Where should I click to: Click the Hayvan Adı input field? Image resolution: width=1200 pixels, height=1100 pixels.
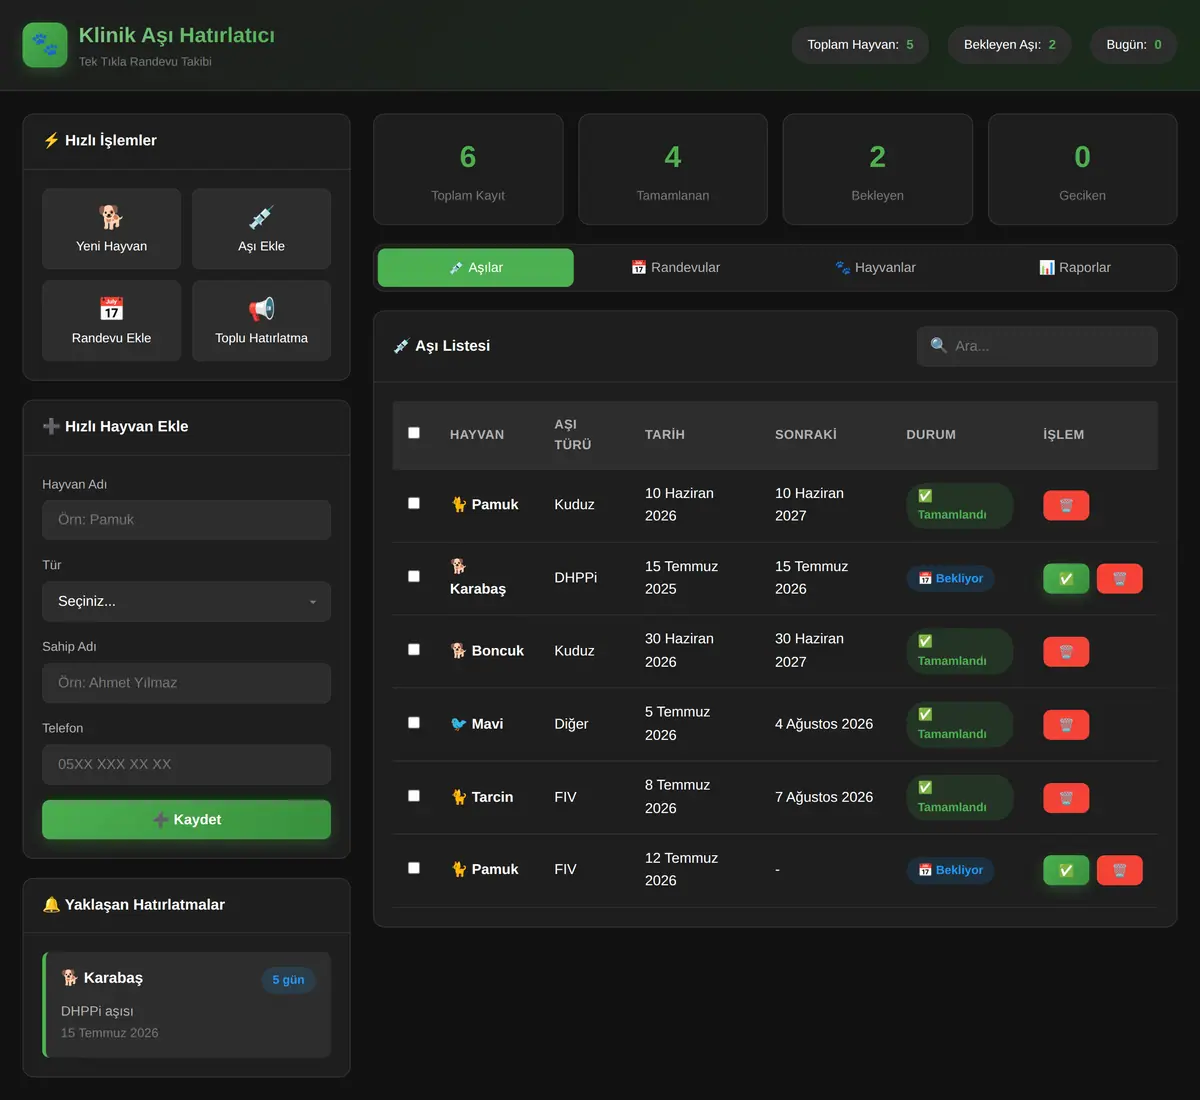(186, 520)
